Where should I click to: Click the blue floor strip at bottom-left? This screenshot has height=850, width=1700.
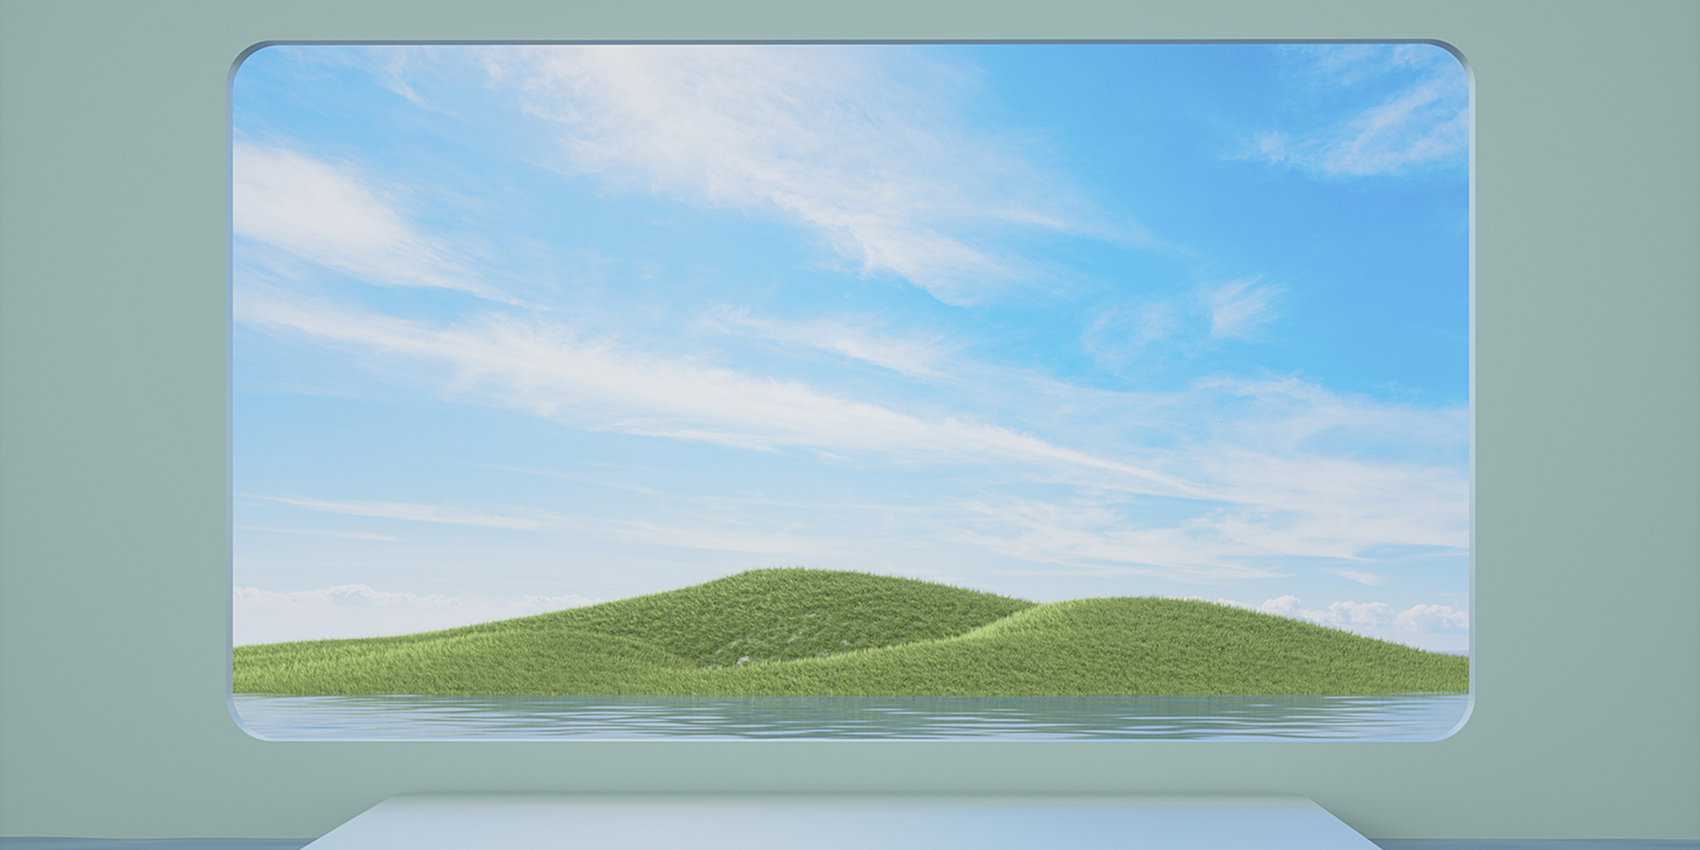[150, 843]
